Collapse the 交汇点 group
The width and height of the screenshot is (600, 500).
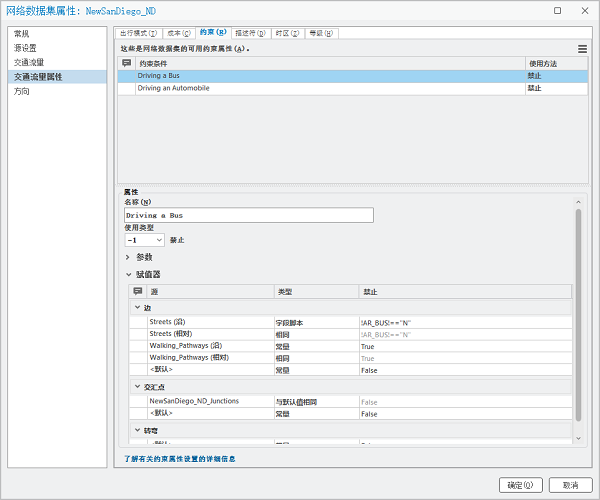click(137, 386)
